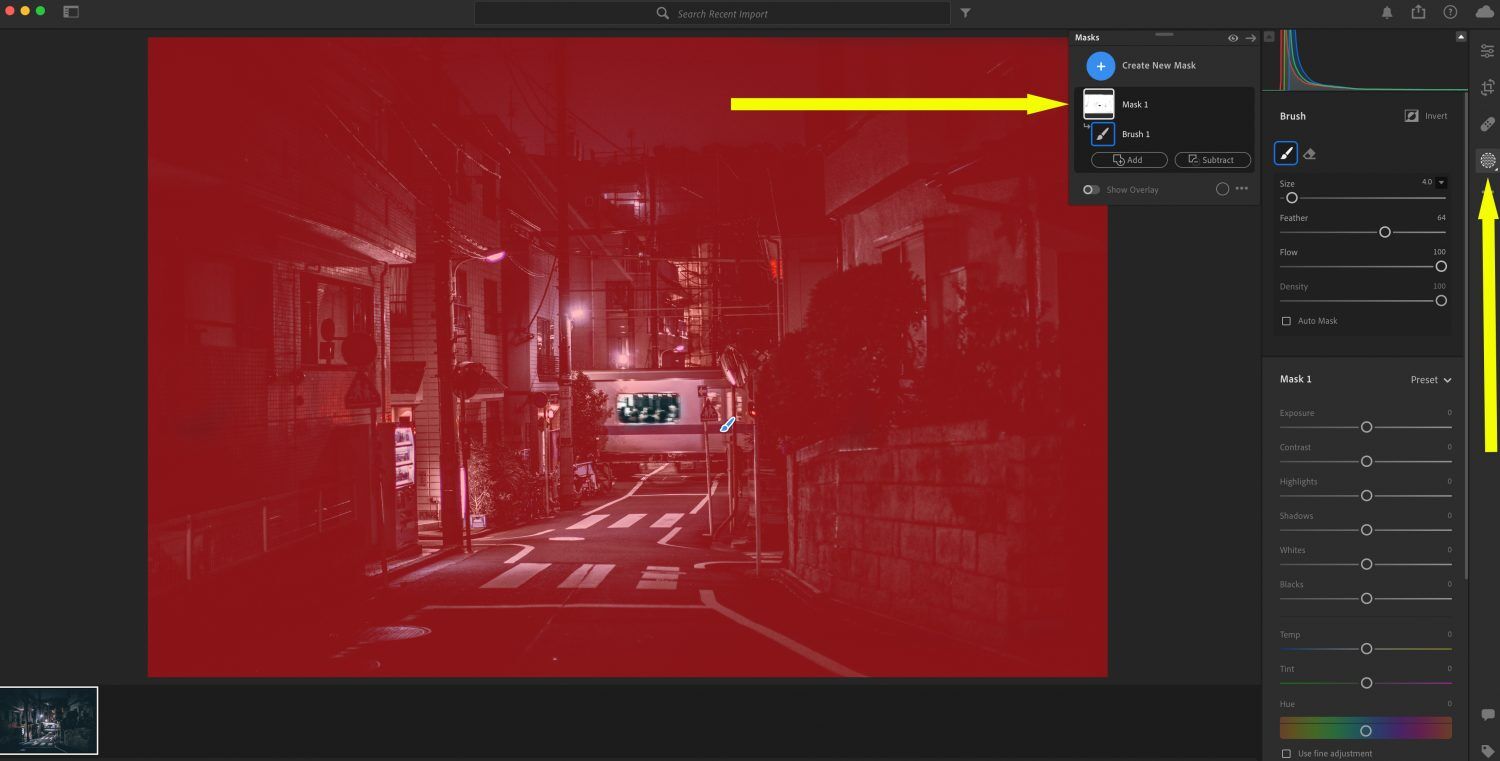The image size is (1500, 761).
Task: Select the brush paint mode icon
Action: click(1286, 153)
